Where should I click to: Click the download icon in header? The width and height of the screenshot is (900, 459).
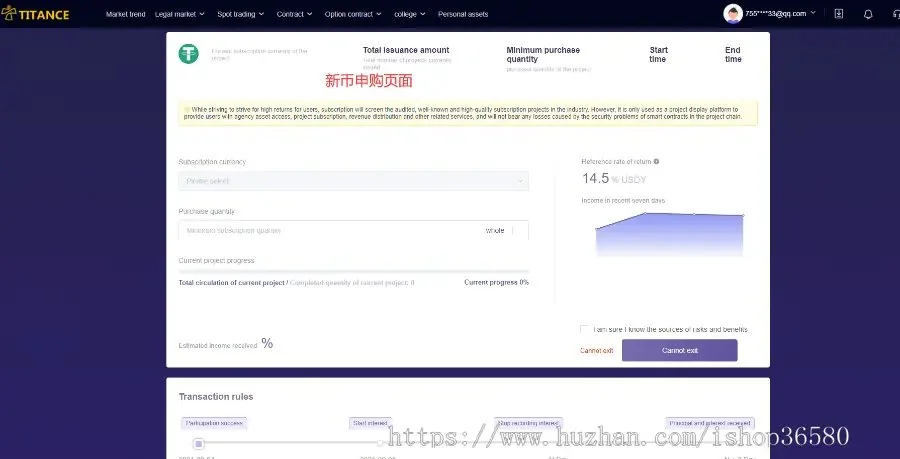[x=839, y=14]
